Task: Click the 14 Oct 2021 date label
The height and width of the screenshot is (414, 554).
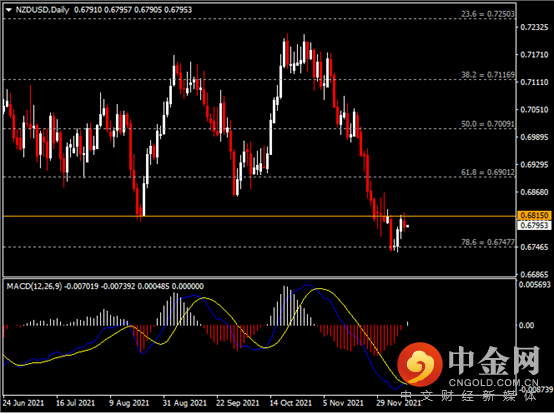Action: (x=290, y=403)
